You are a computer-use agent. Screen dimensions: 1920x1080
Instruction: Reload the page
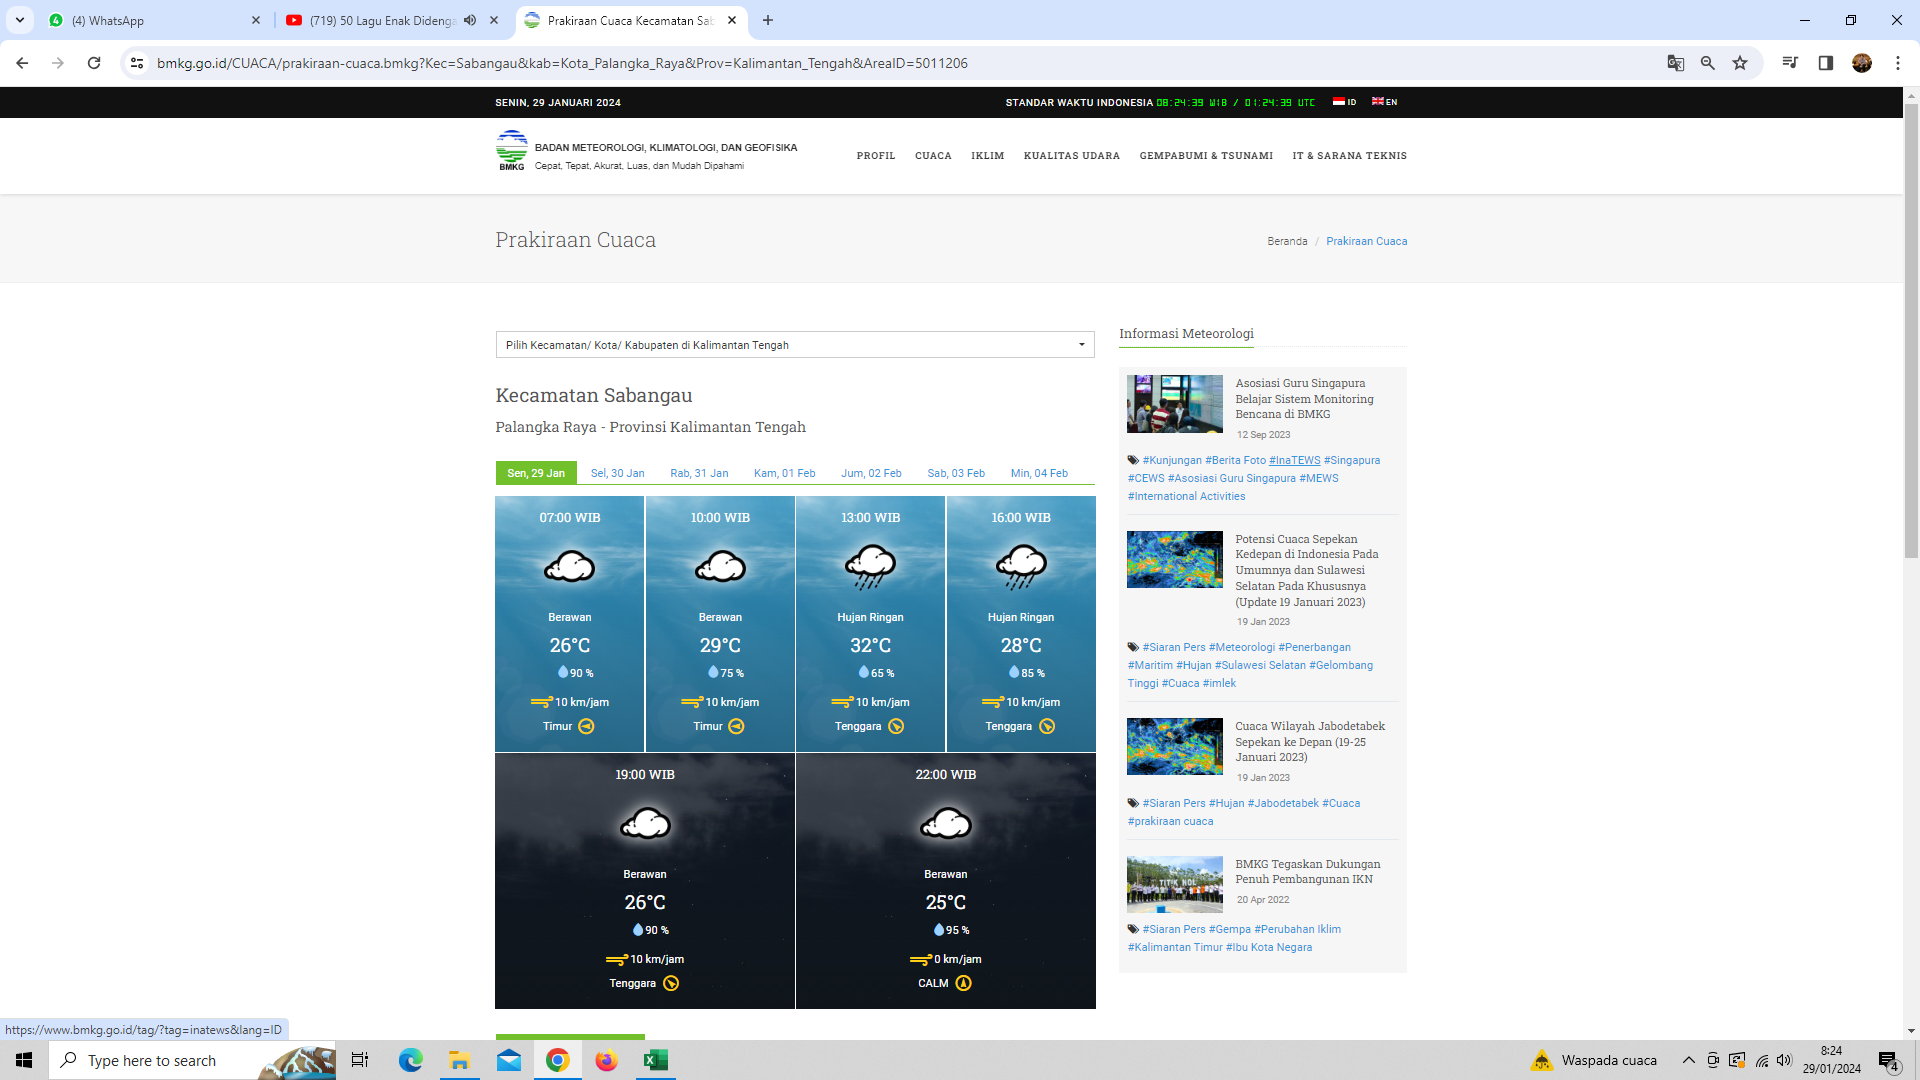94,63
